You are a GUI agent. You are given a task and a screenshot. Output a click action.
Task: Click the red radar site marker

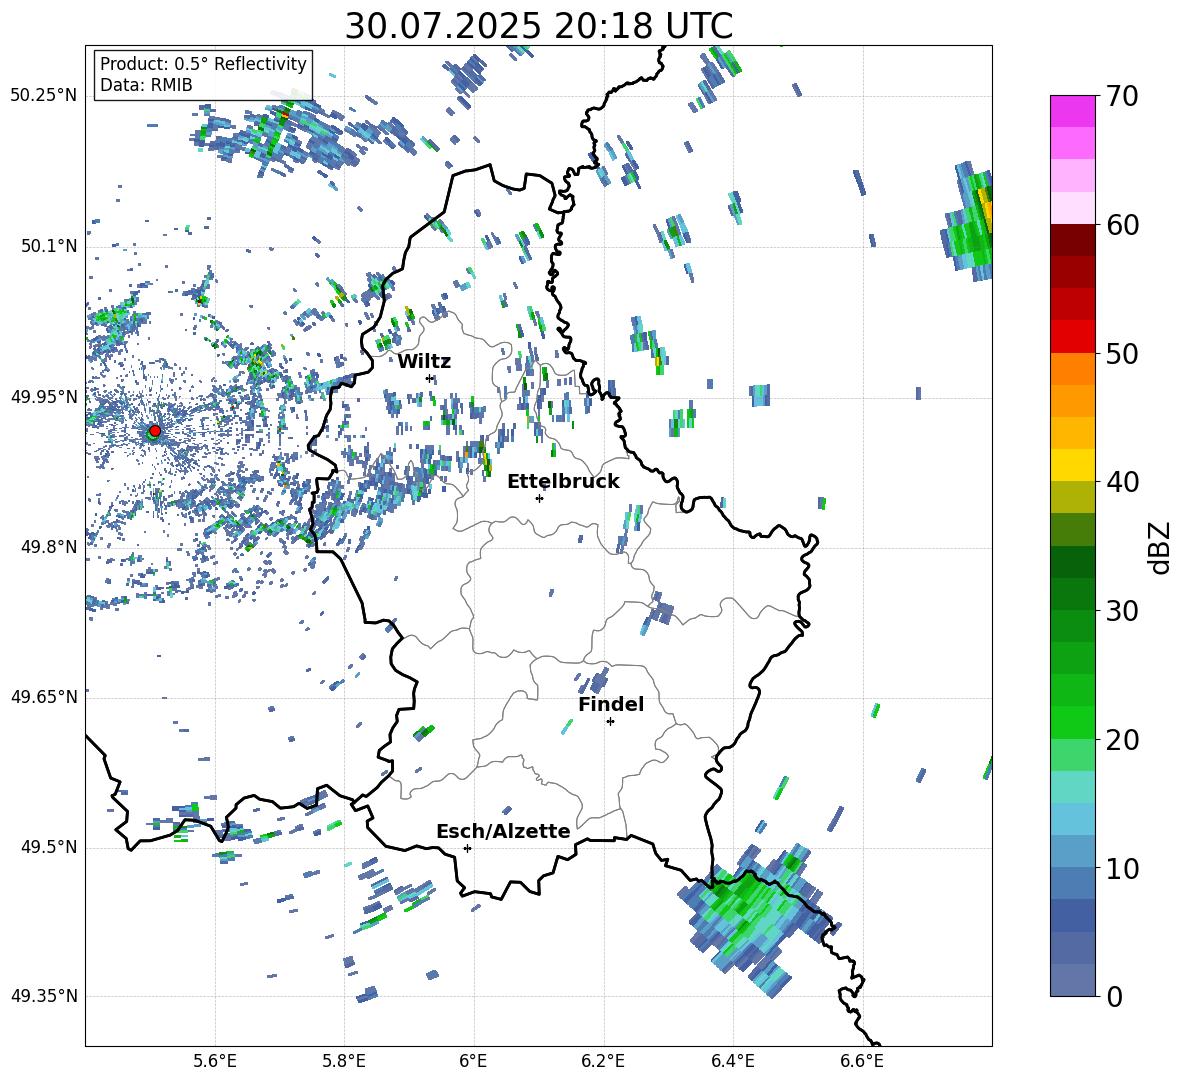pos(155,430)
